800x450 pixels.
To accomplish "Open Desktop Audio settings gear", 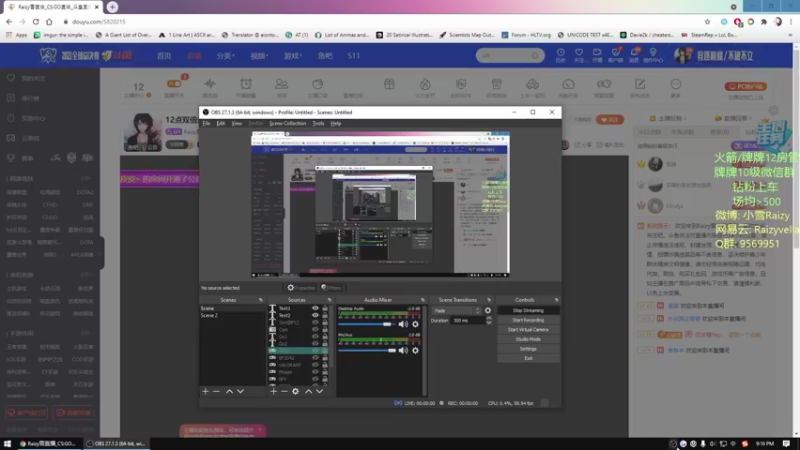I will tap(415, 324).
